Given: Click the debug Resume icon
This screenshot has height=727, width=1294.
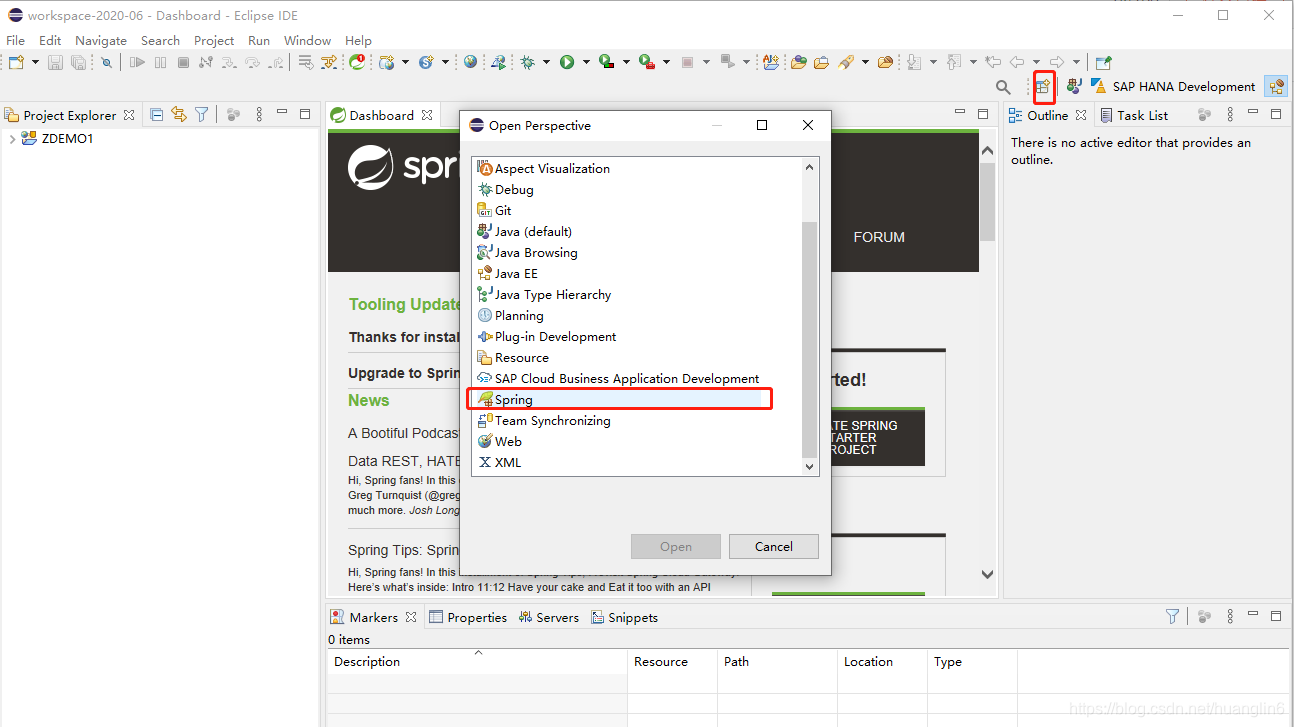Looking at the screenshot, I should coord(137,62).
